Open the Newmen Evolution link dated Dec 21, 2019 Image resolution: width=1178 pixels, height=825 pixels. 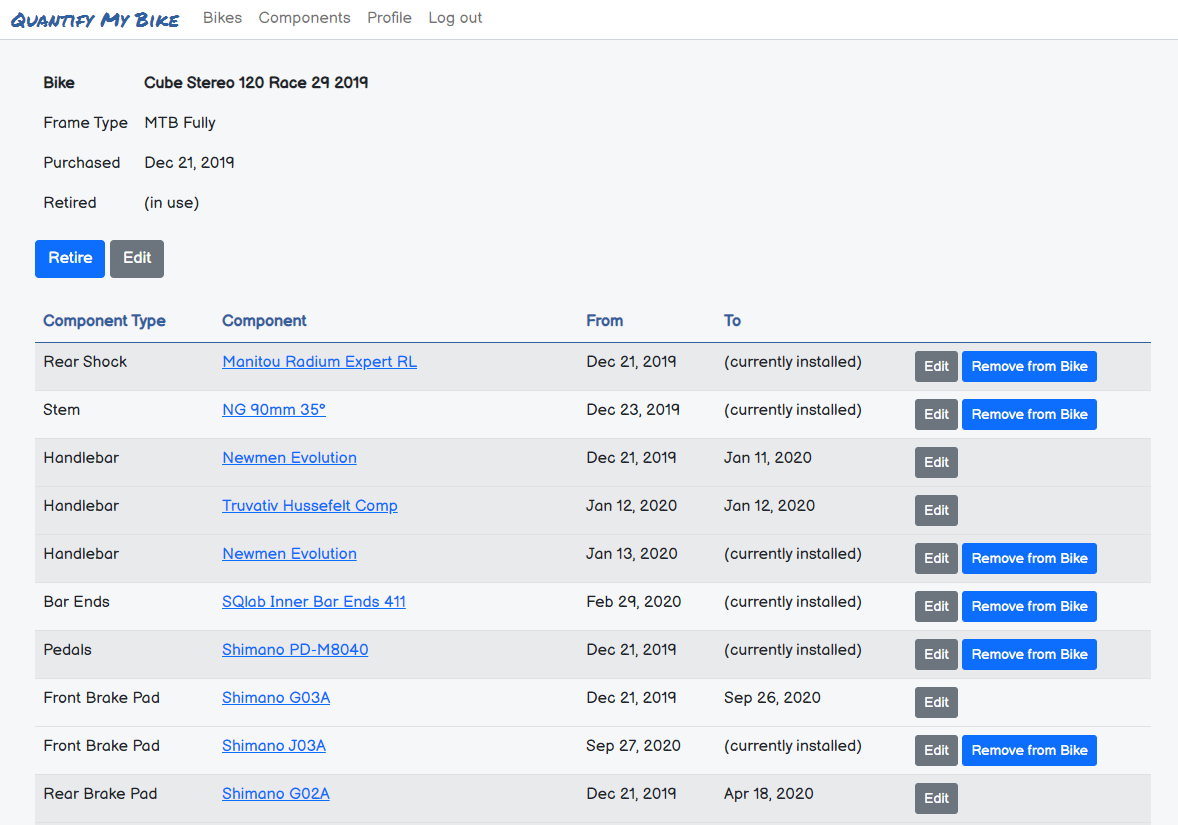tap(289, 458)
